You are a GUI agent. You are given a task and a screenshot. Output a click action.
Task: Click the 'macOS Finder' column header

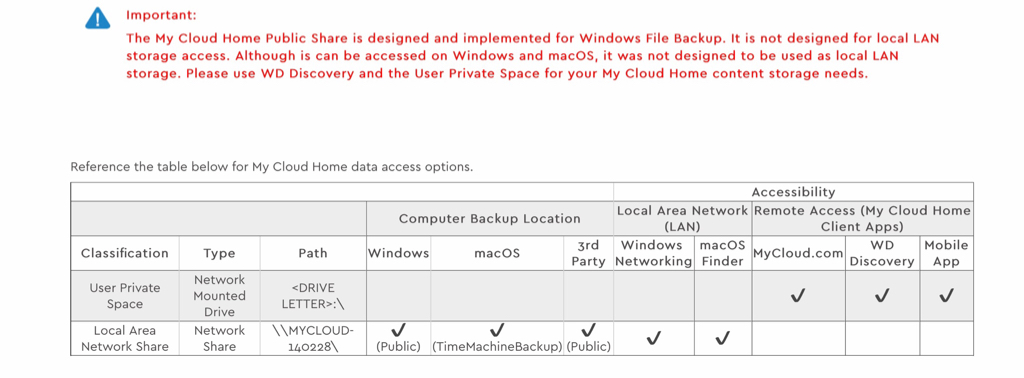click(x=723, y=253)
